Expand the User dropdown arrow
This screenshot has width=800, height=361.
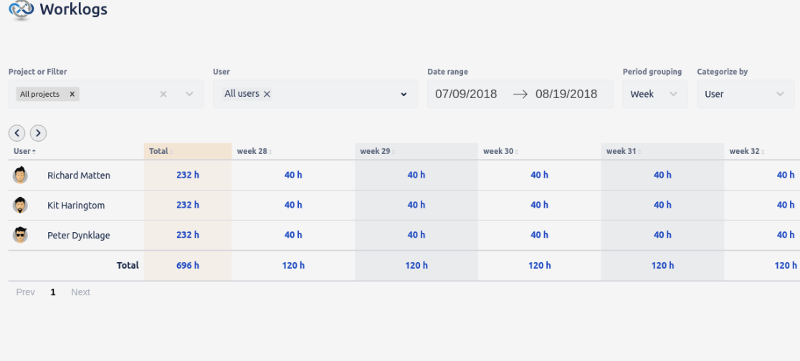coord(404,94)
